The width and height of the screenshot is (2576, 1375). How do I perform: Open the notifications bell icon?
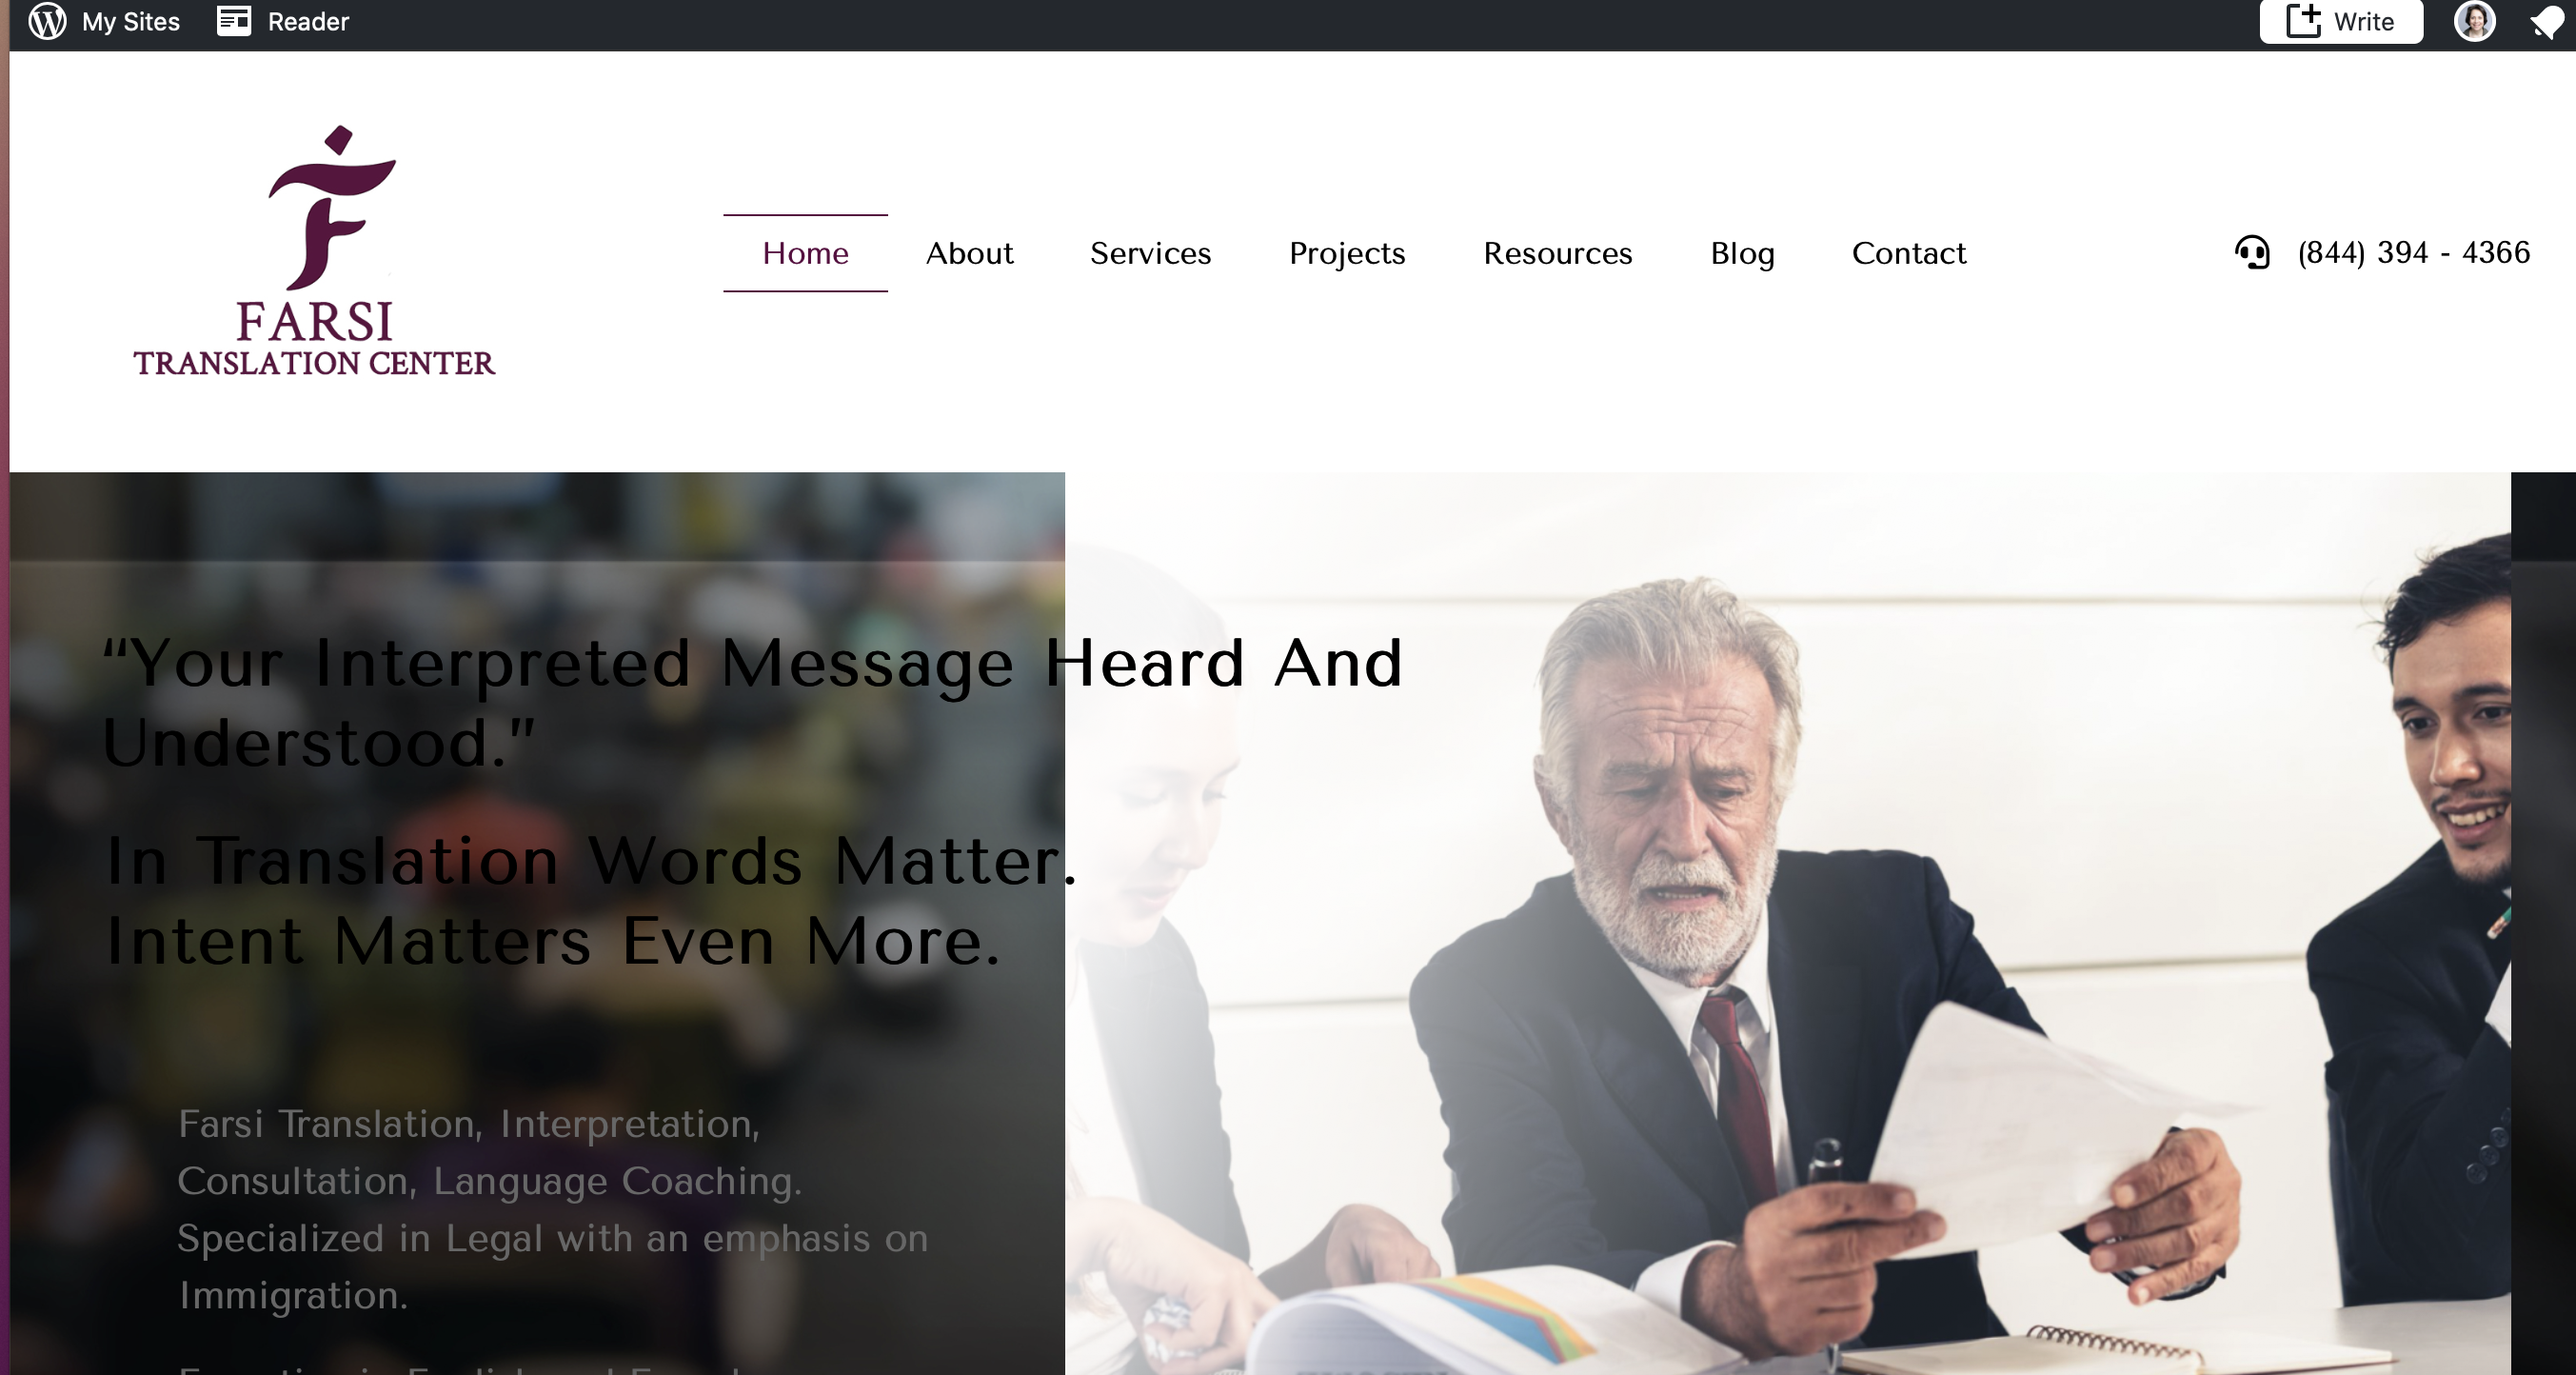coord(2546,22)
